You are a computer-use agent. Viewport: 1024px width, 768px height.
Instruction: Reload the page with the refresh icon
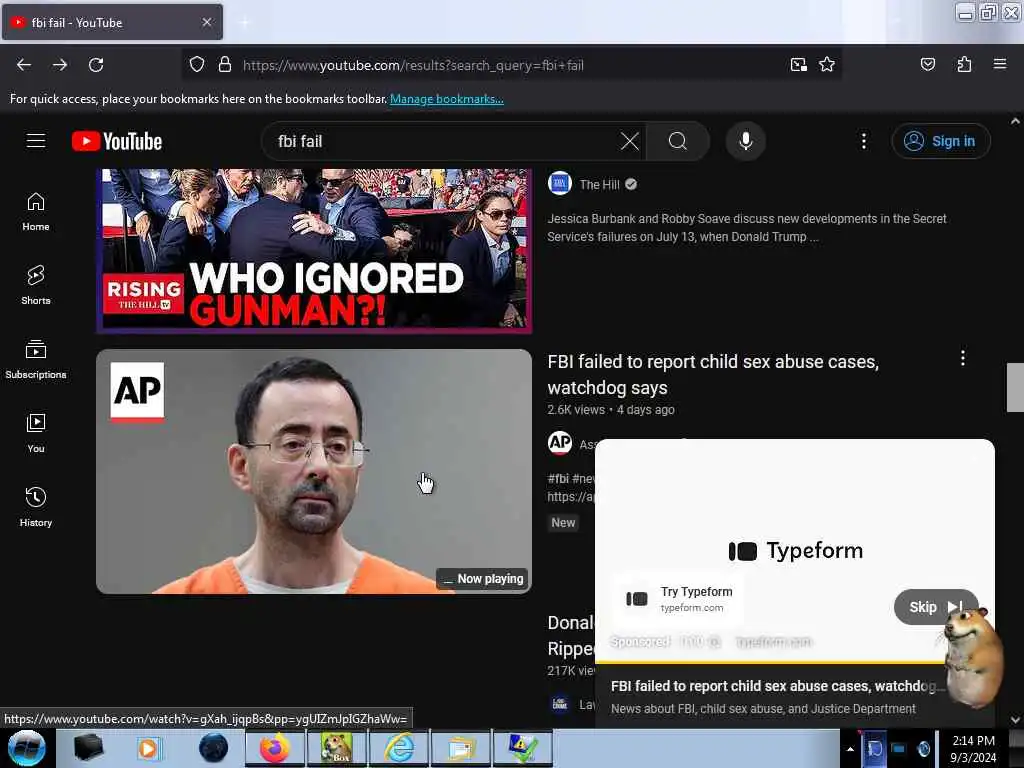(x=96, y=65)
